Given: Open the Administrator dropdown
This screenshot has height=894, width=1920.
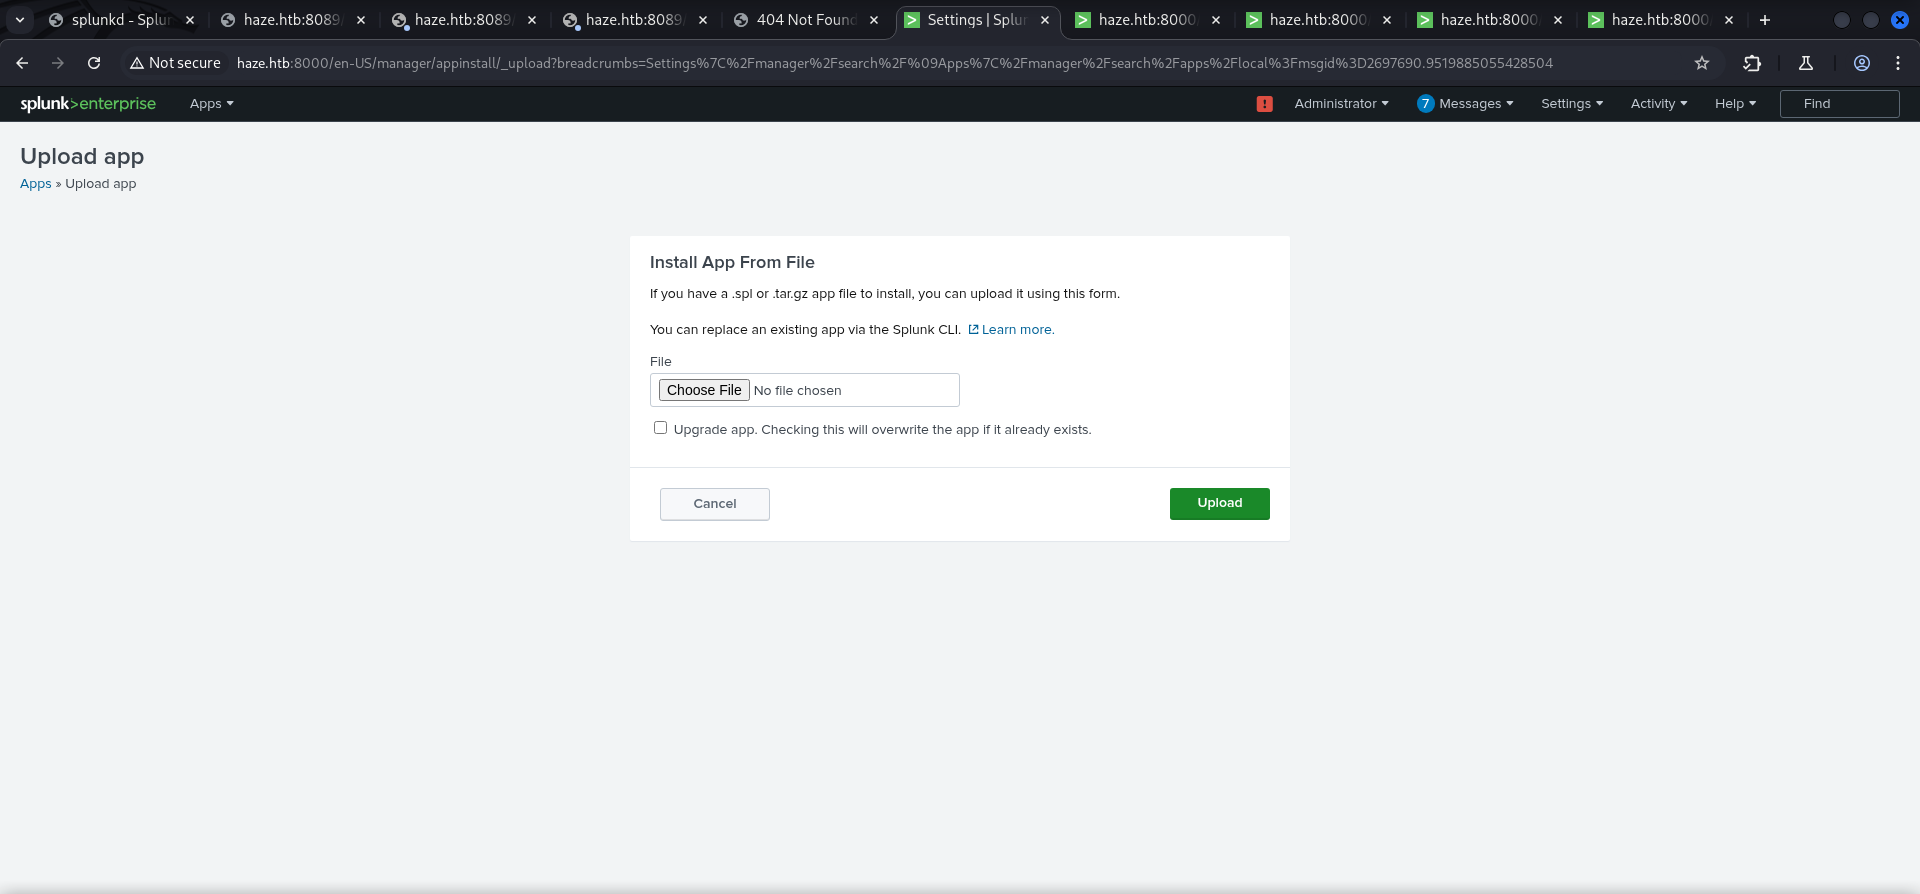Looking at the screenshot, I should (1341, 104).
